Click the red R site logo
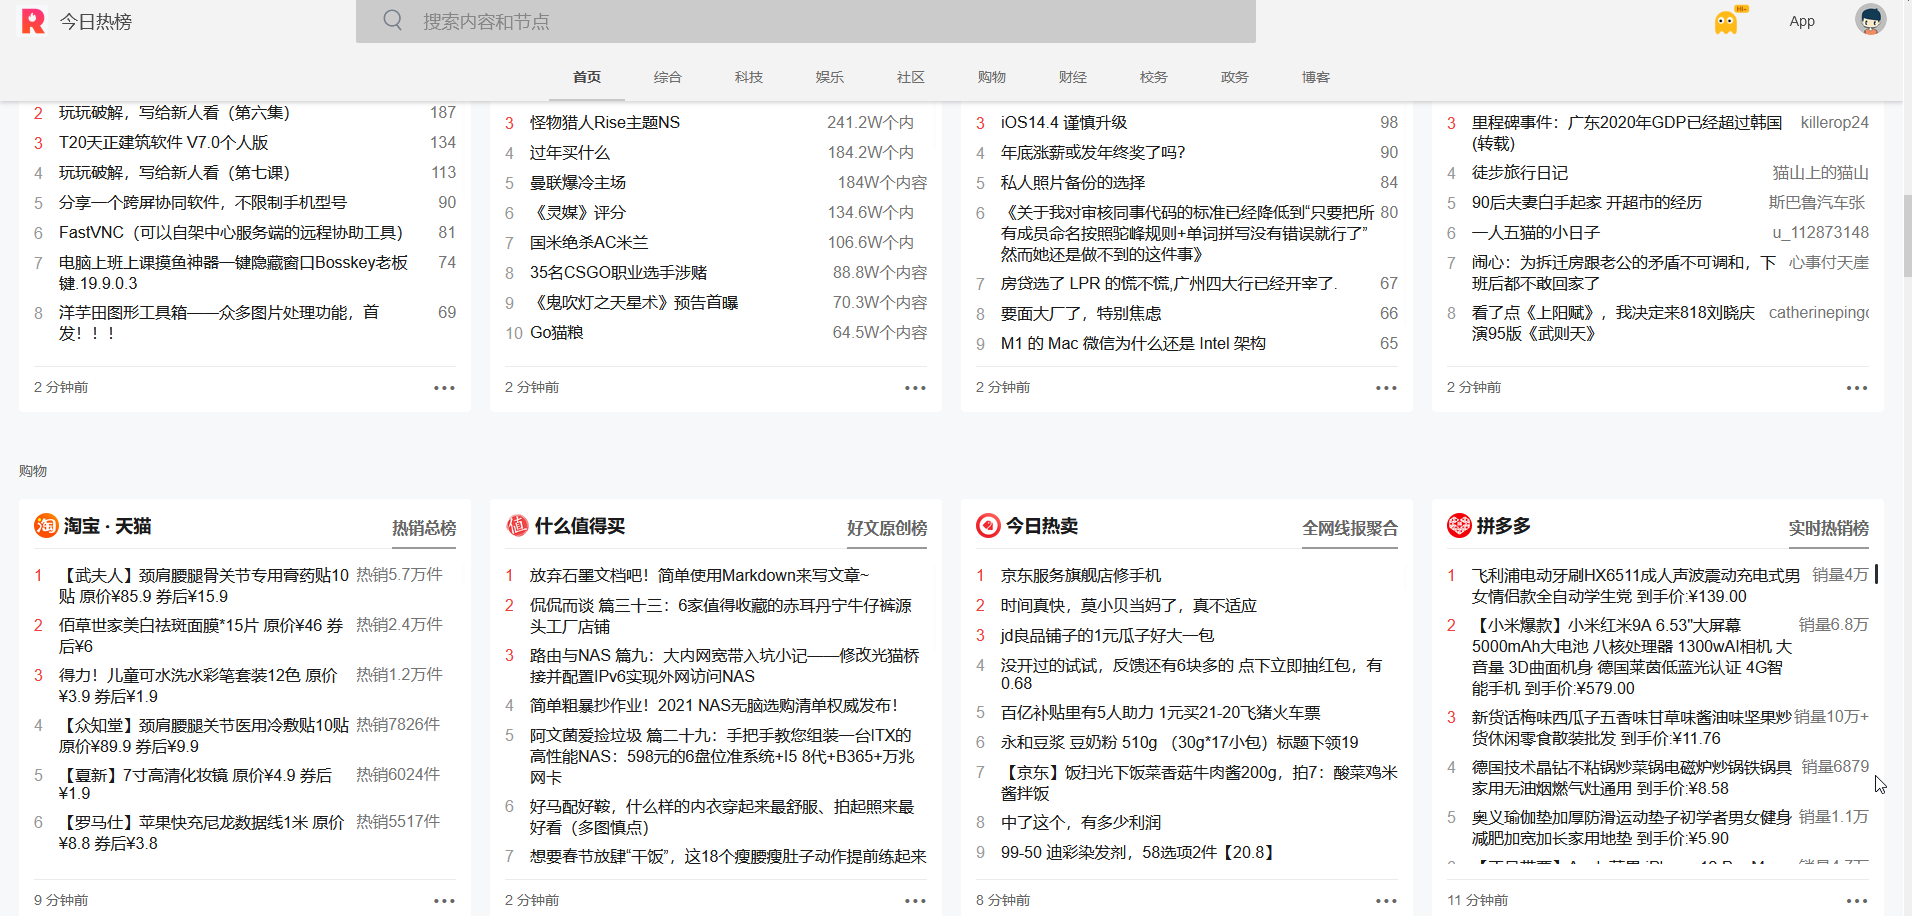The width and height of the screenshot is (1912, 916). (33, 21)
